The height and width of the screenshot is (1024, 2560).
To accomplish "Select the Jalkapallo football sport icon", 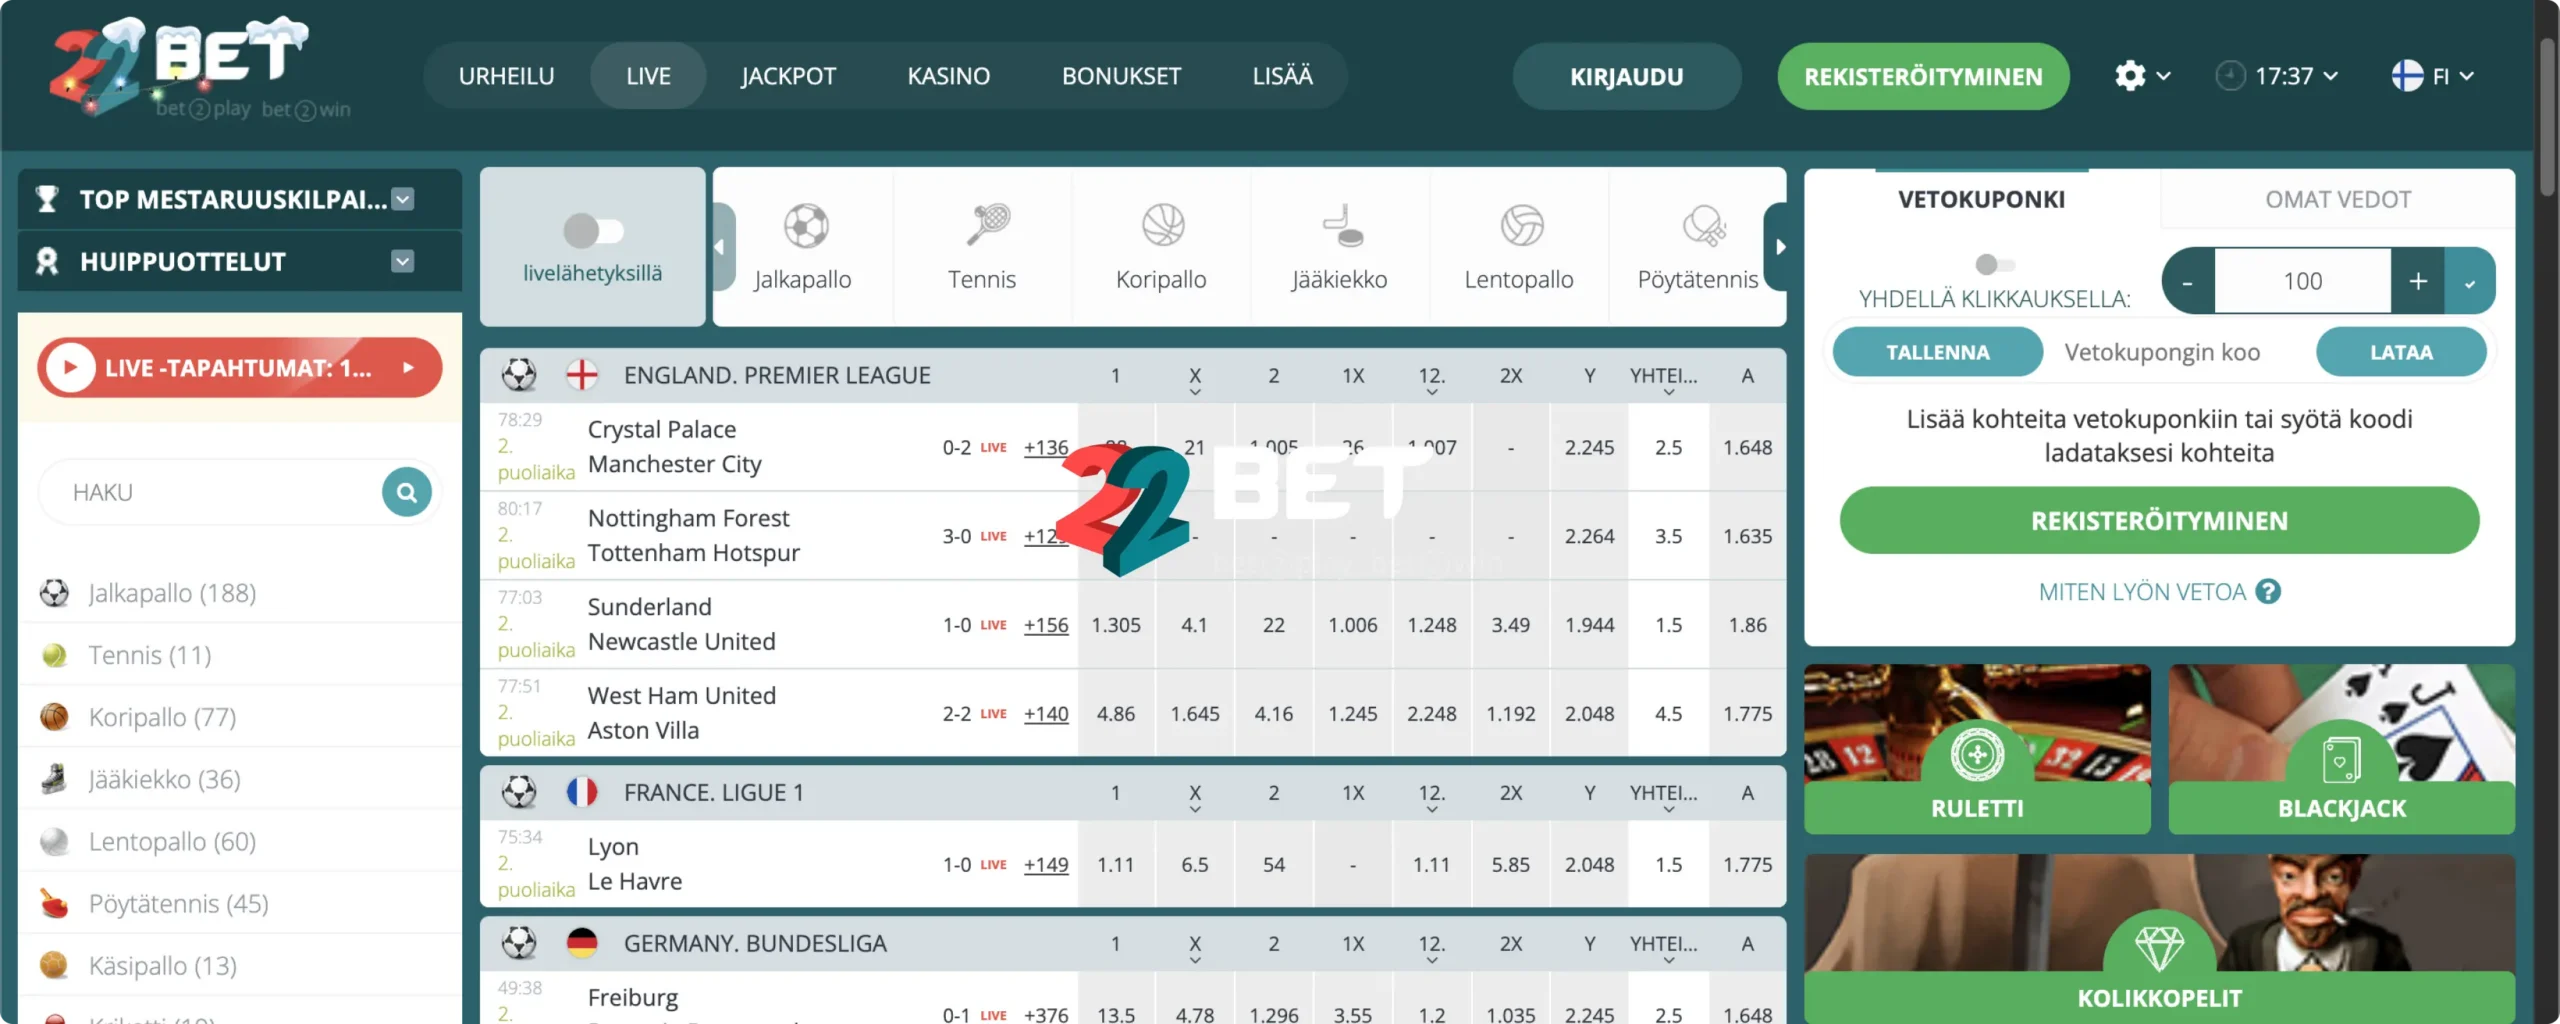I will click(x=806, y=226).
